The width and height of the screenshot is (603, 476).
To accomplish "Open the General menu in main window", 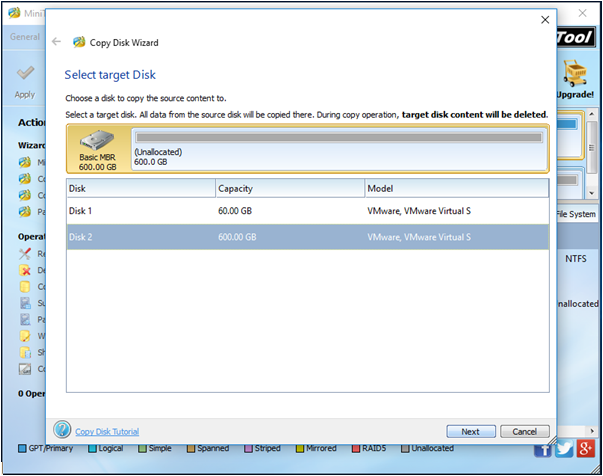I will 25,37.
